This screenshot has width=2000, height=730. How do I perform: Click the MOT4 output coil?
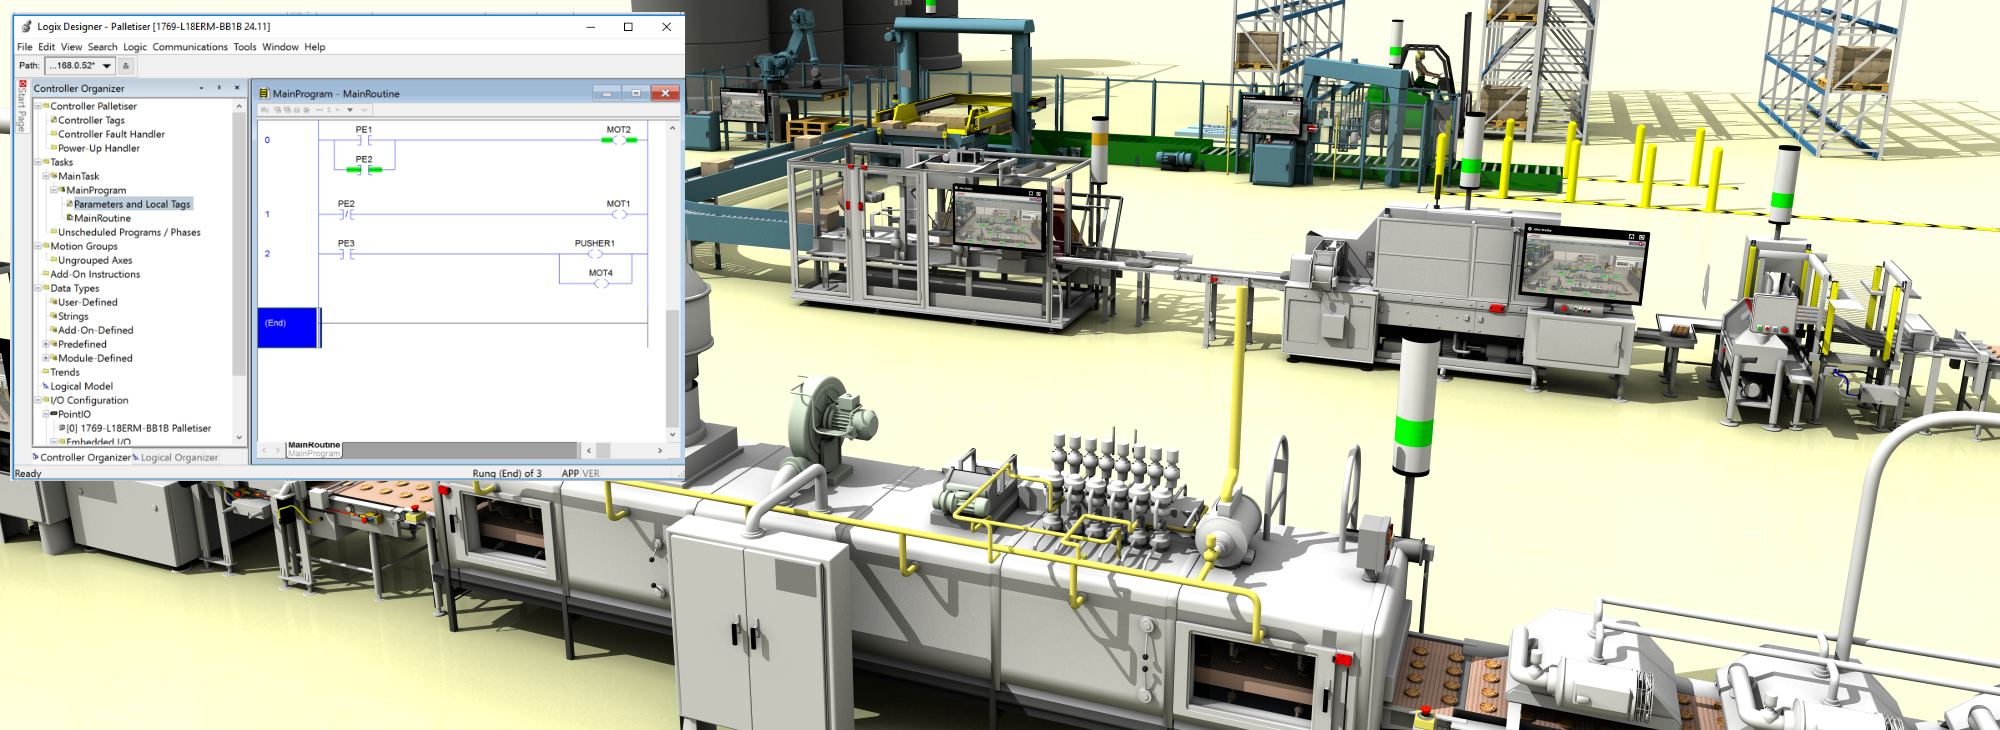601,284
